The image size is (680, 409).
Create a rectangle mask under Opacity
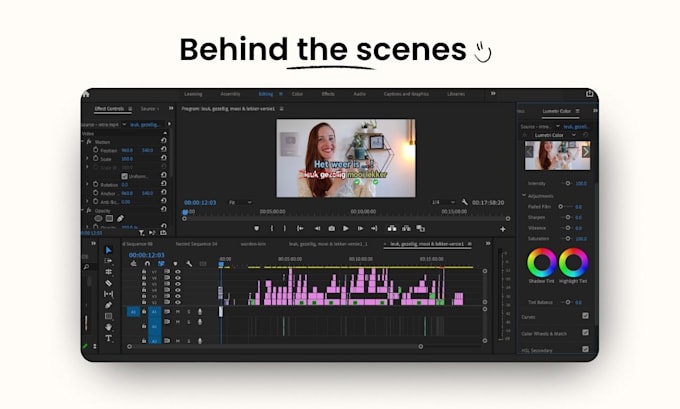[109, 218]
